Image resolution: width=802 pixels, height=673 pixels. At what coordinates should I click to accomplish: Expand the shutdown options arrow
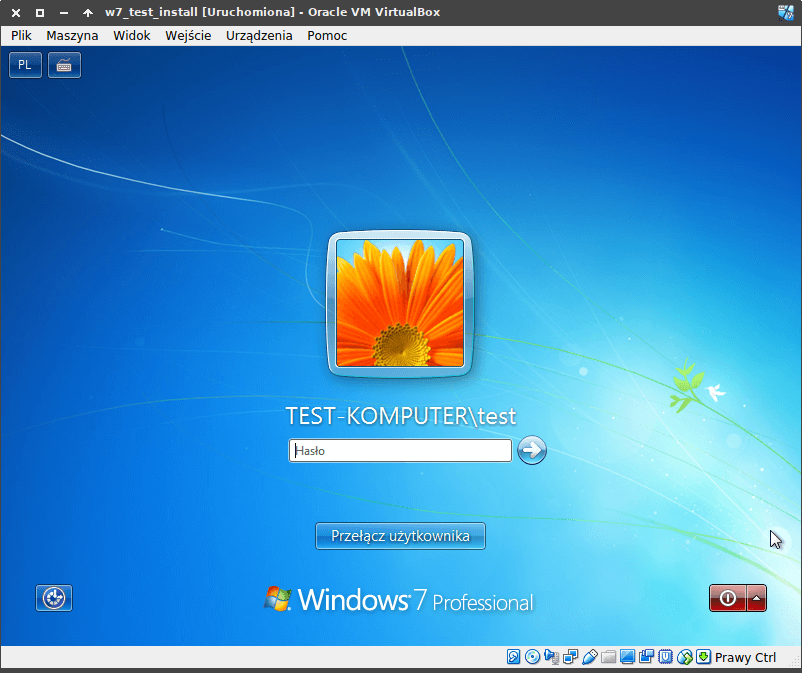[x=756, y=598]
